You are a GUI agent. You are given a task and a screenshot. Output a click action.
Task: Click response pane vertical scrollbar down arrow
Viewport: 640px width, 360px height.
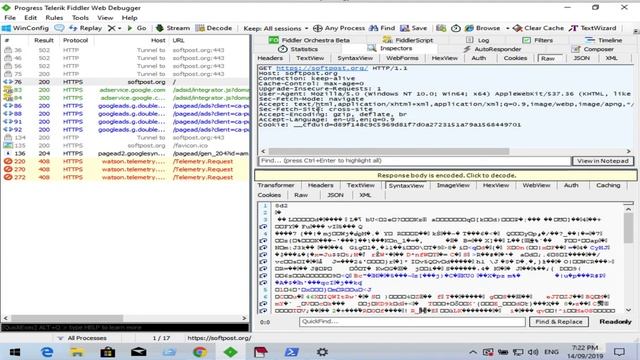click(x=629, y=310)
